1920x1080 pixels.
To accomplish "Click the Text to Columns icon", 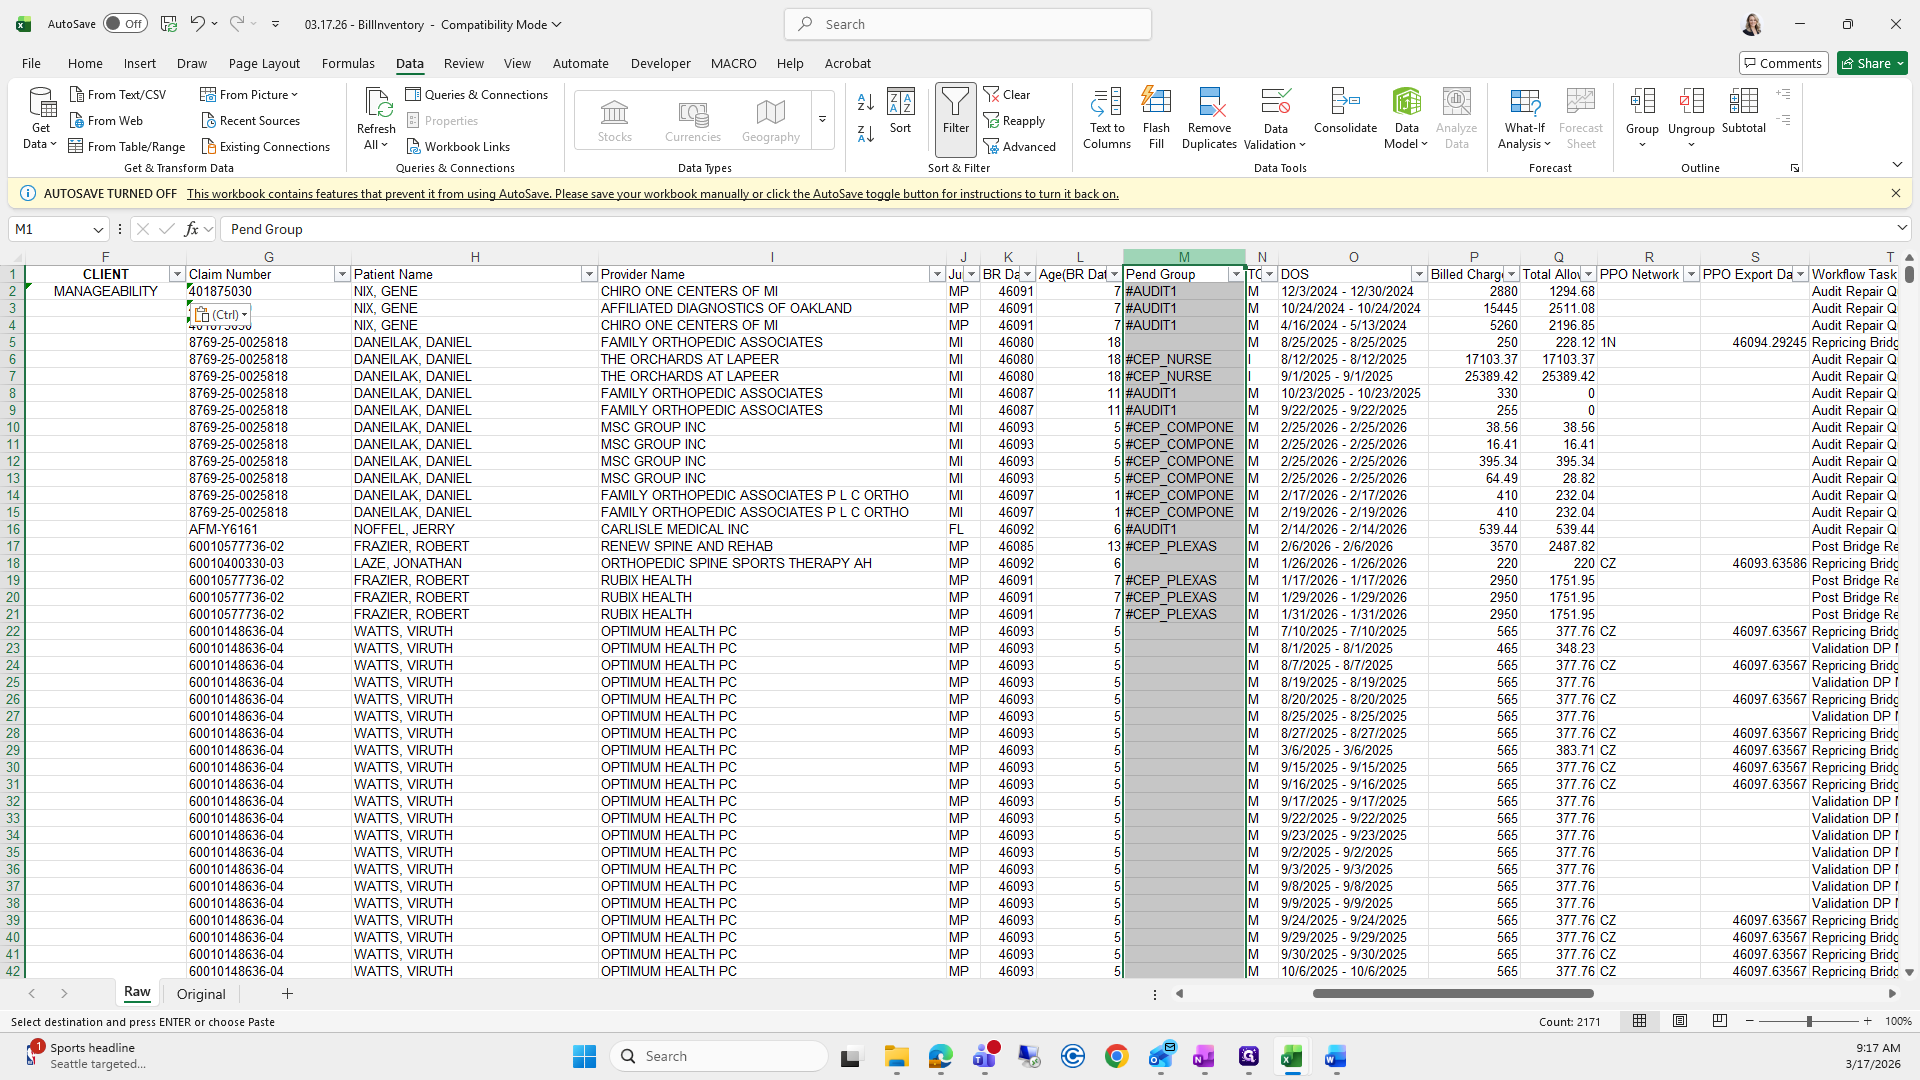I will click(x=1106, y=118).
